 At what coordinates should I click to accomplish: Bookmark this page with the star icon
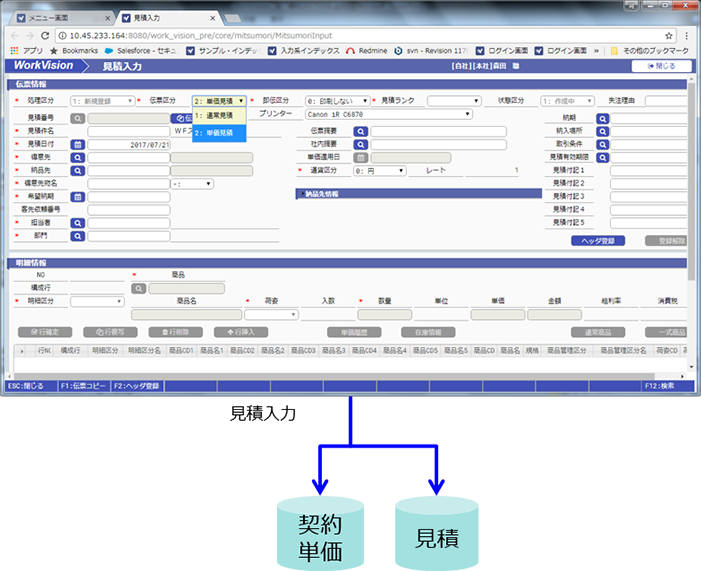669,35
